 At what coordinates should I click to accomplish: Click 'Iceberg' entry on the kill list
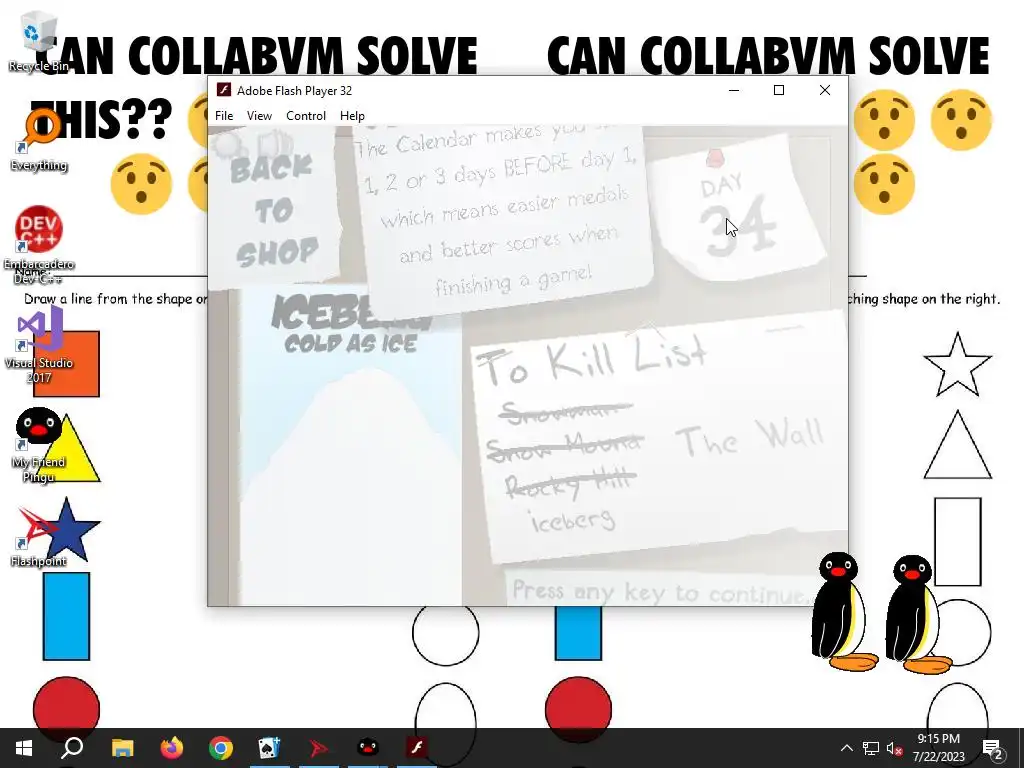tap(573, 520)
